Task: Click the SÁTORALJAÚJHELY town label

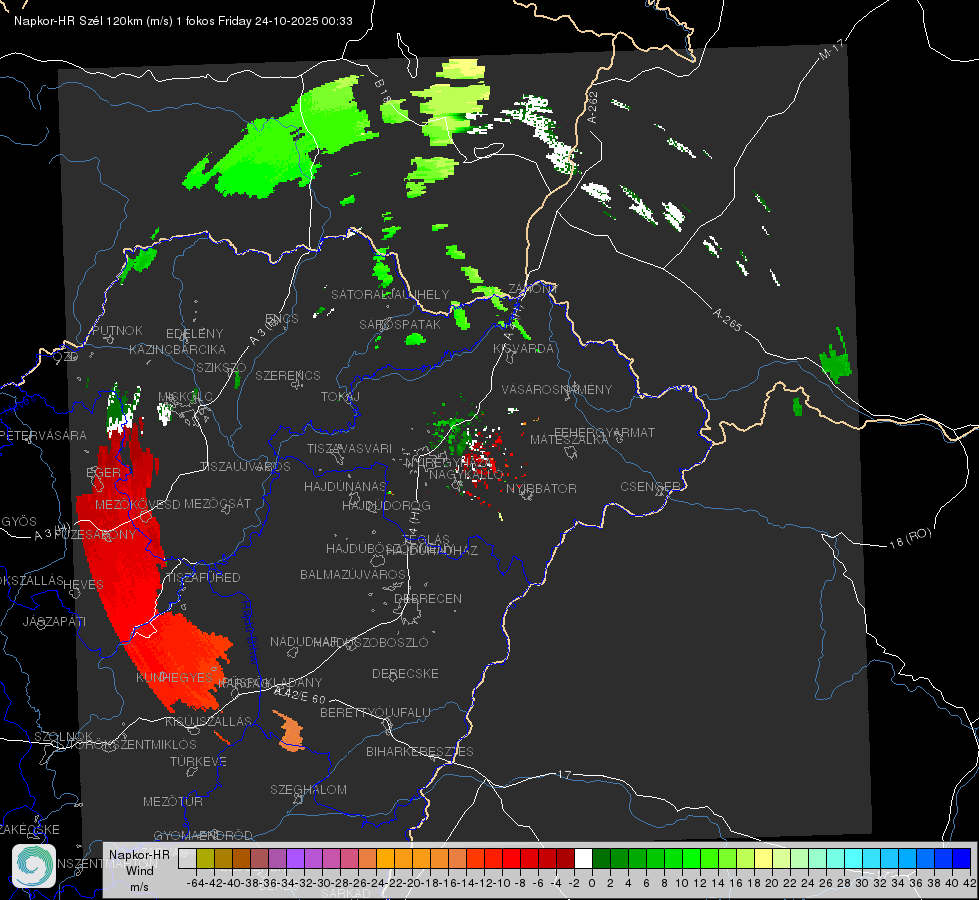Action: click(x=390, y=294)
